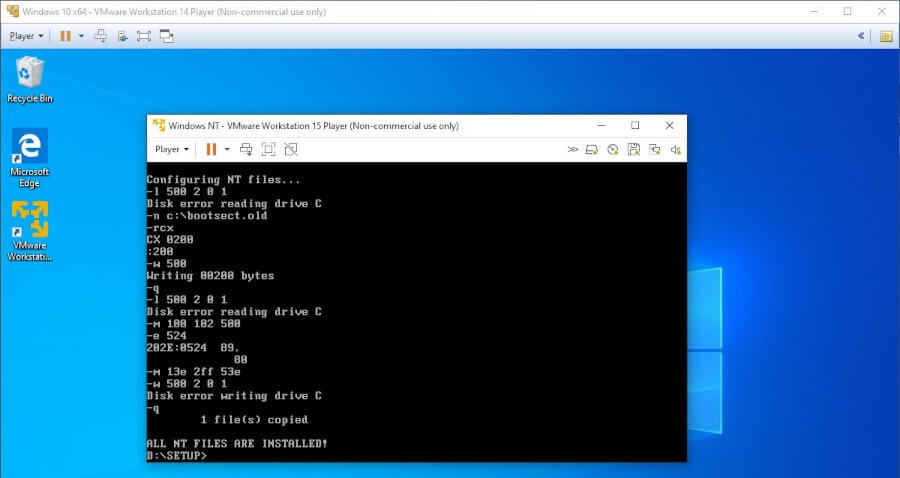Toggle Unity mode icon in the Windows NT player
Screen dimensions: 900x478
291,149
